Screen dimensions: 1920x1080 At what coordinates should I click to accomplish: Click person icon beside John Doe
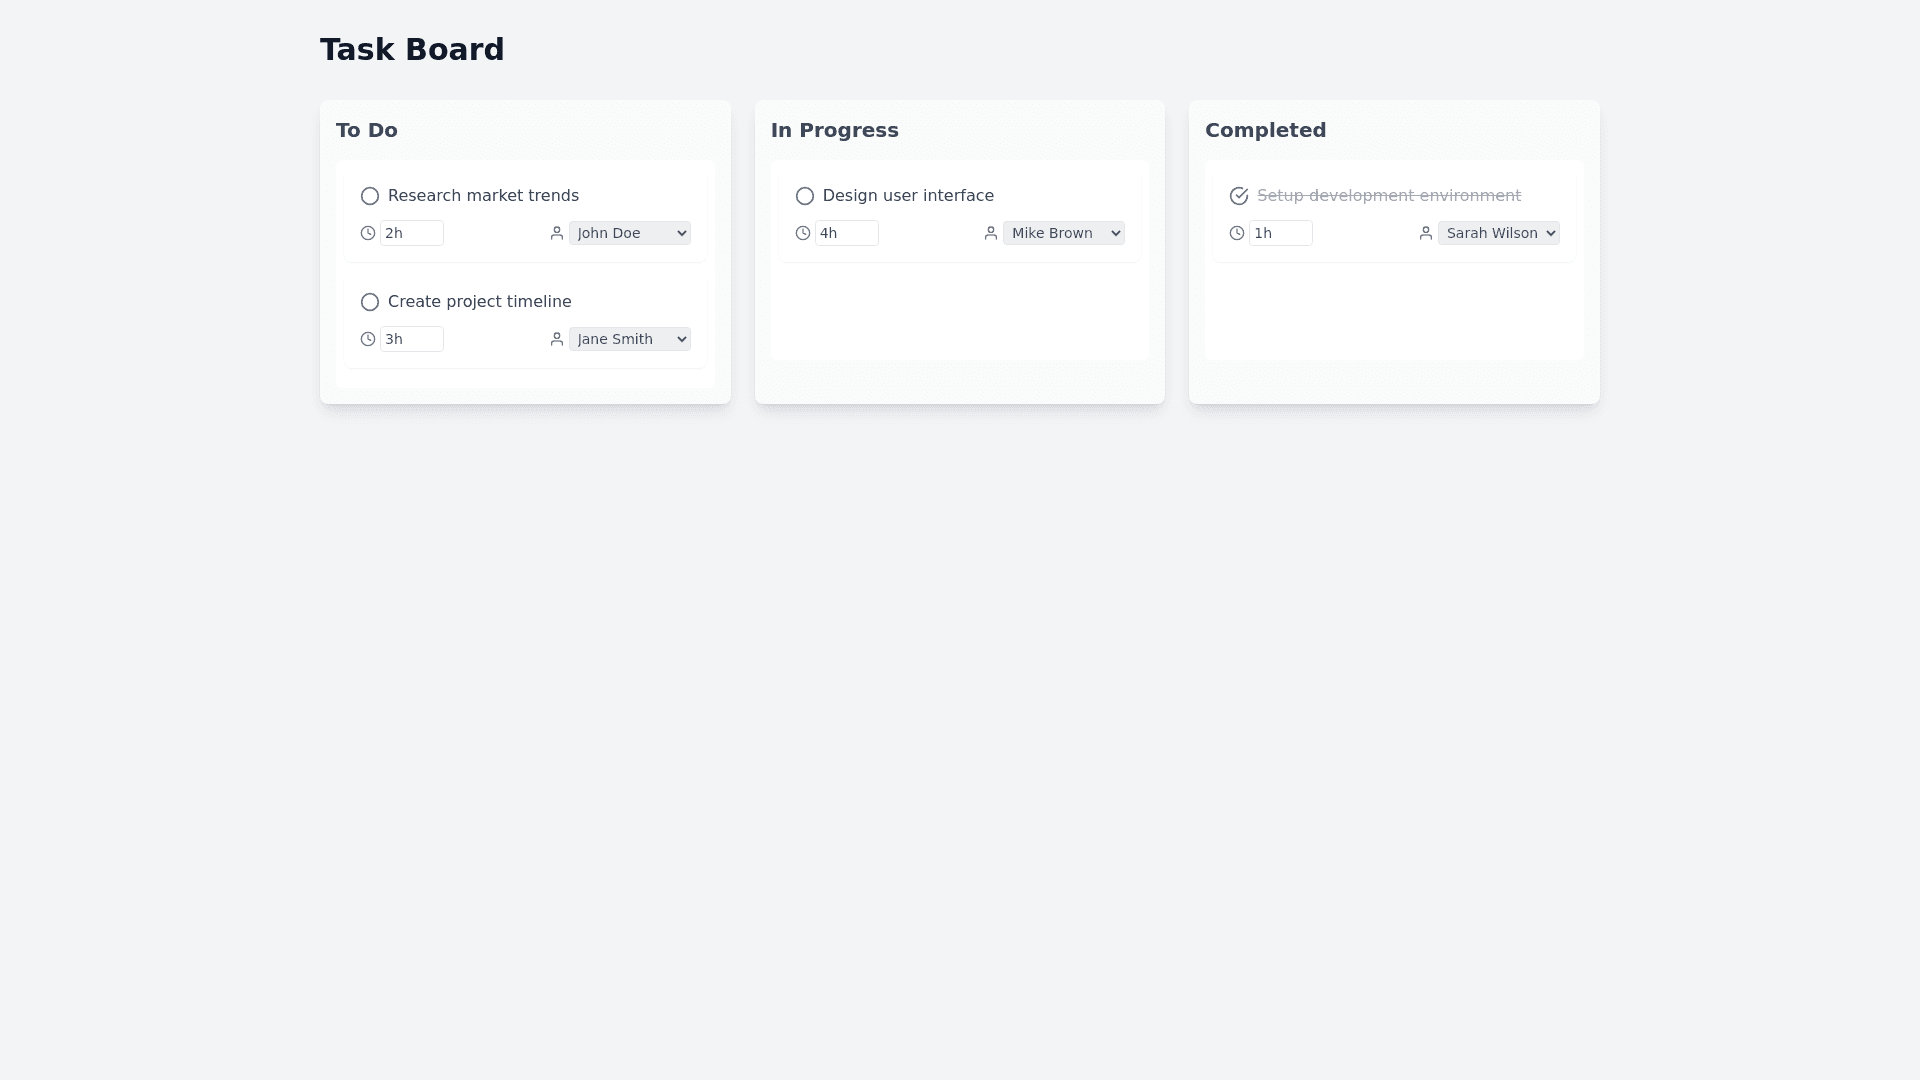click(x=557, y=233)
